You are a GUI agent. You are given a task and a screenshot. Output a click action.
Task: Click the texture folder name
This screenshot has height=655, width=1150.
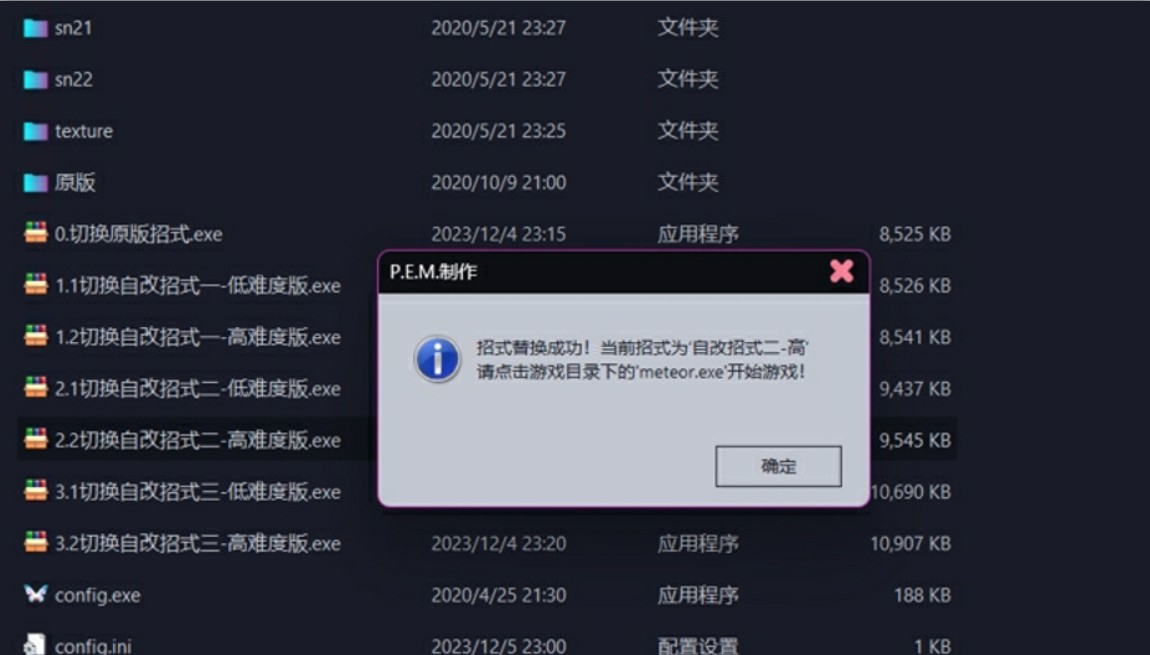click(x=84, y=131)
